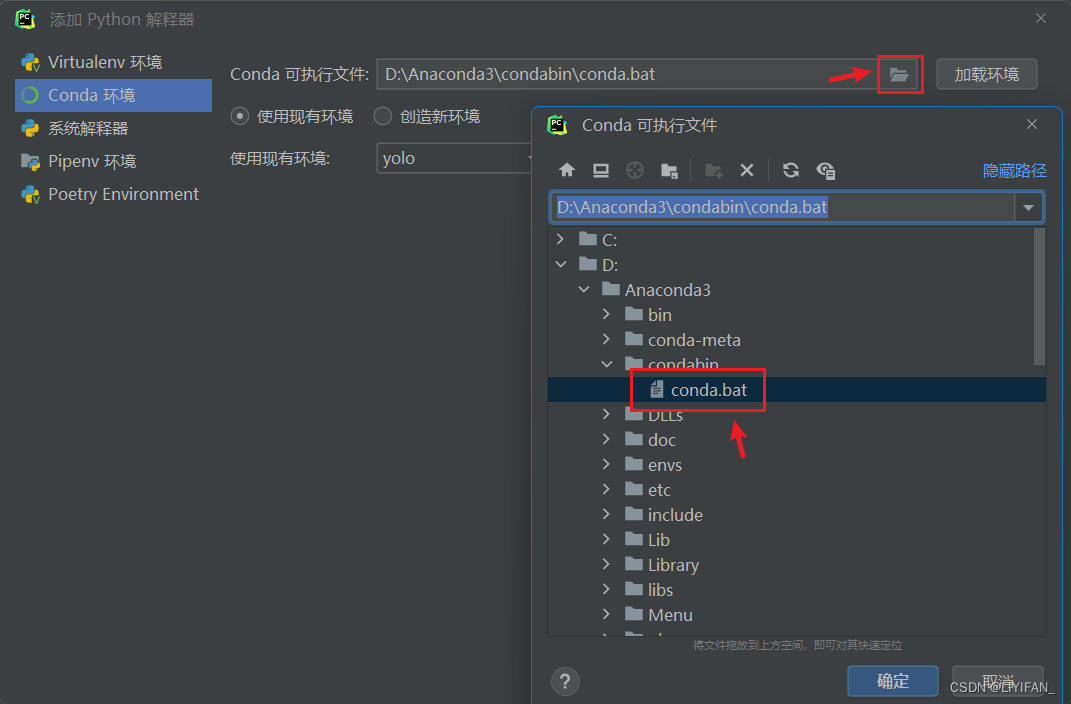
Task: Expand the bin folder
Action: 607,314
